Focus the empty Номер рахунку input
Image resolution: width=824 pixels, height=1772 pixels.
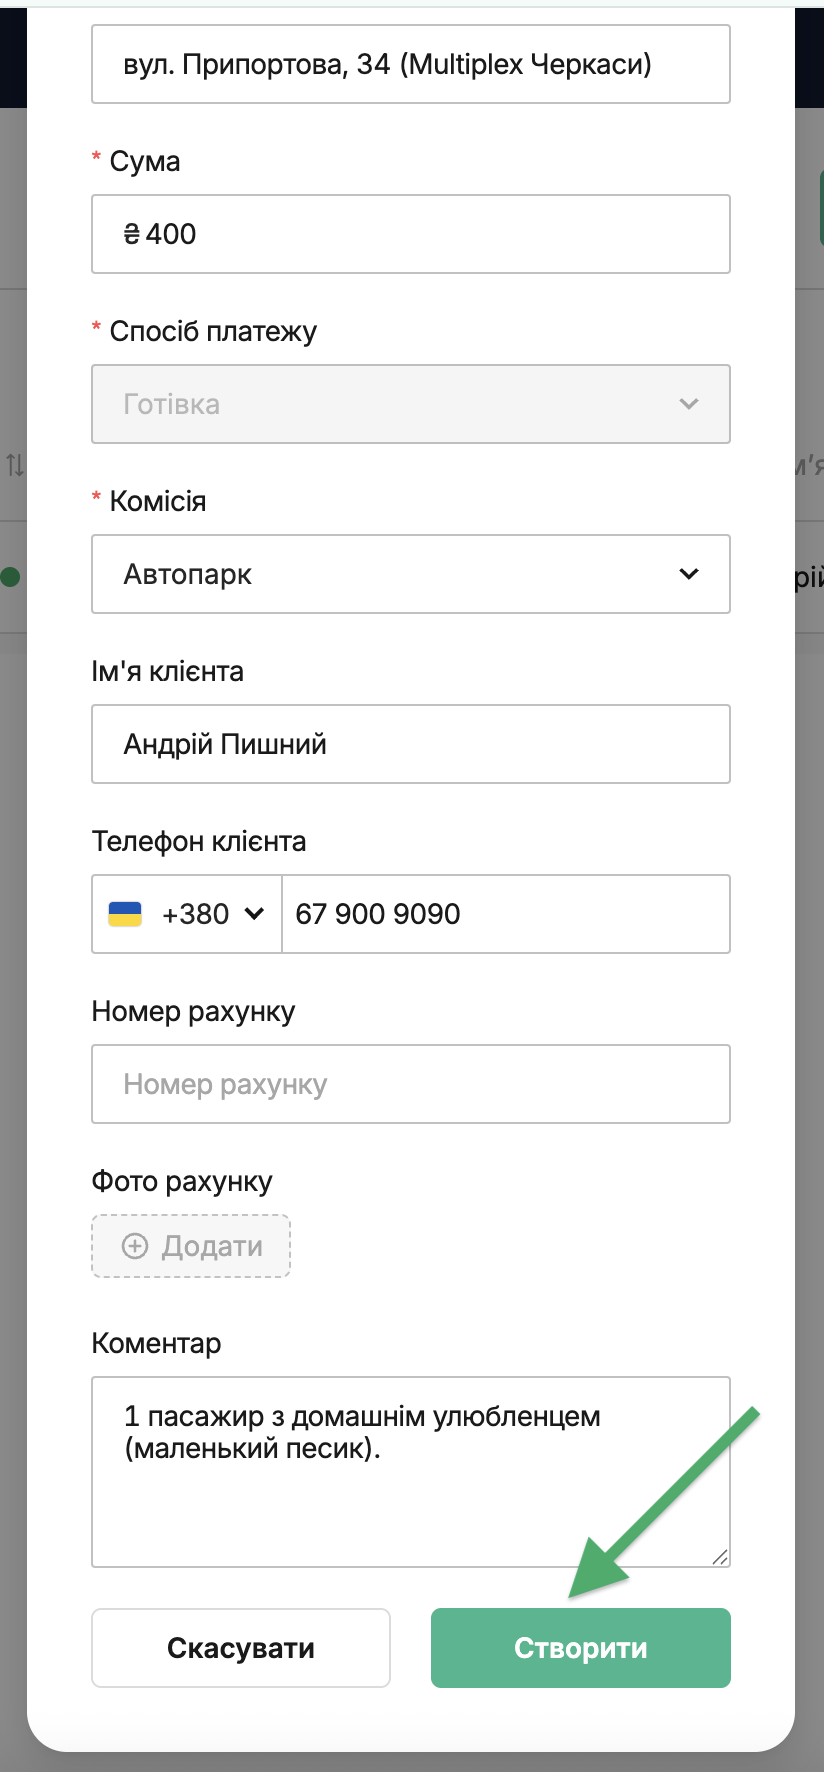coord(411,1084)
